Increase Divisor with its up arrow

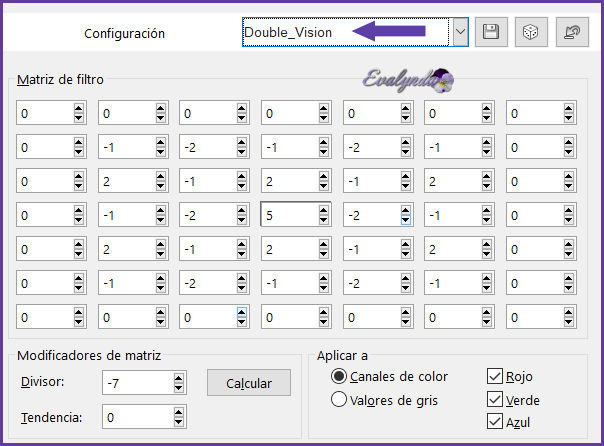pos(178,378)
